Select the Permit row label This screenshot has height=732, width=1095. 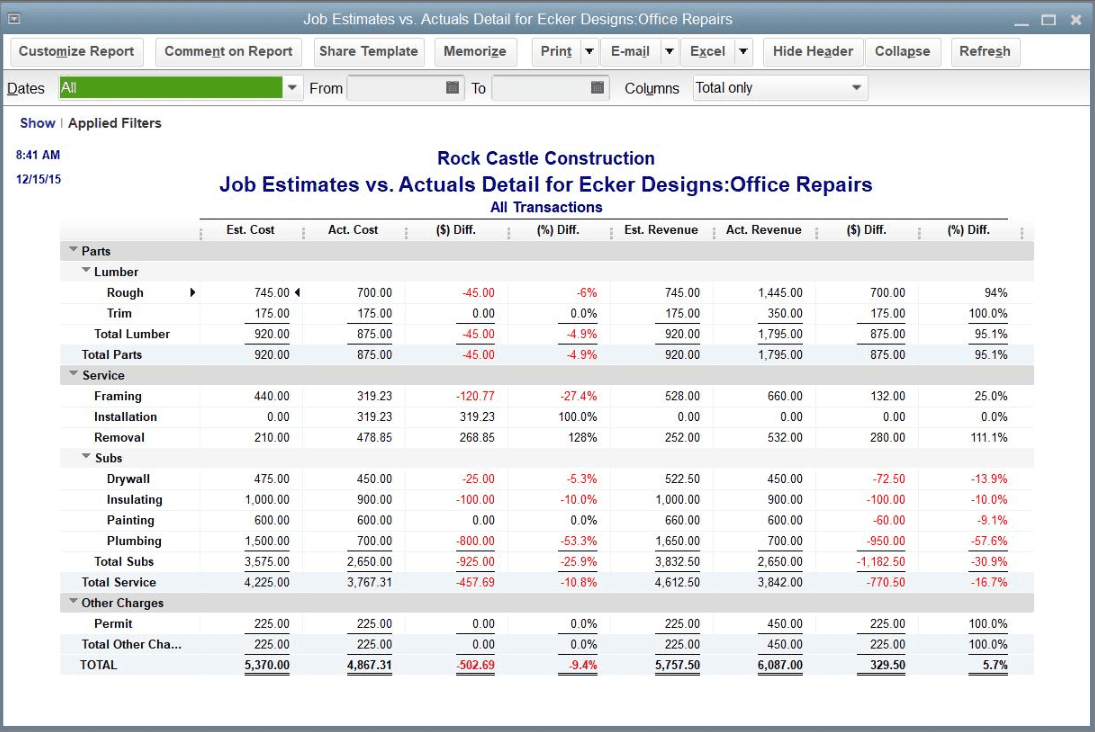[x=113, y=624]
